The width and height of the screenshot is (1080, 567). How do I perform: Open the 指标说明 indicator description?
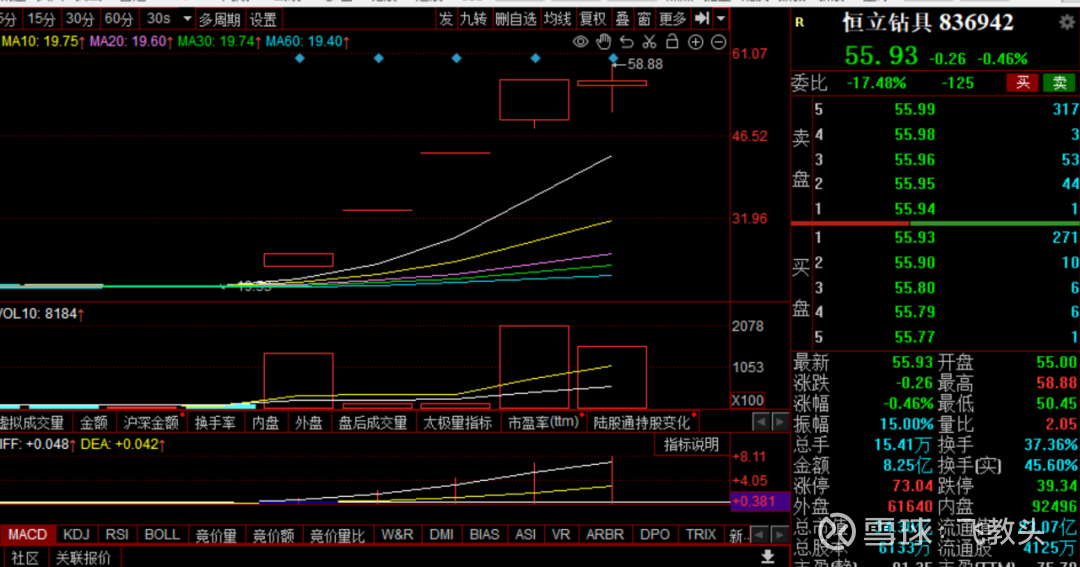pyautogui.click(x=691, y=445)
